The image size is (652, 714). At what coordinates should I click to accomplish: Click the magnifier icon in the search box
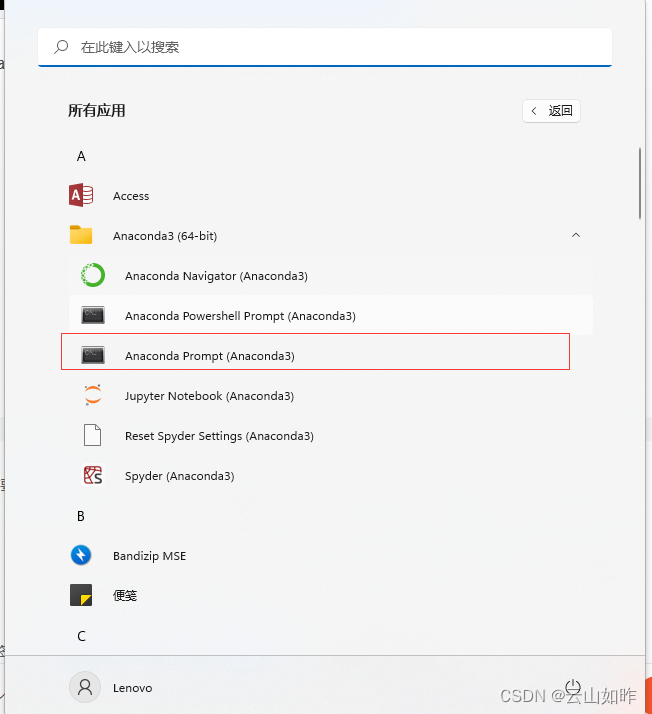(61, 47)
